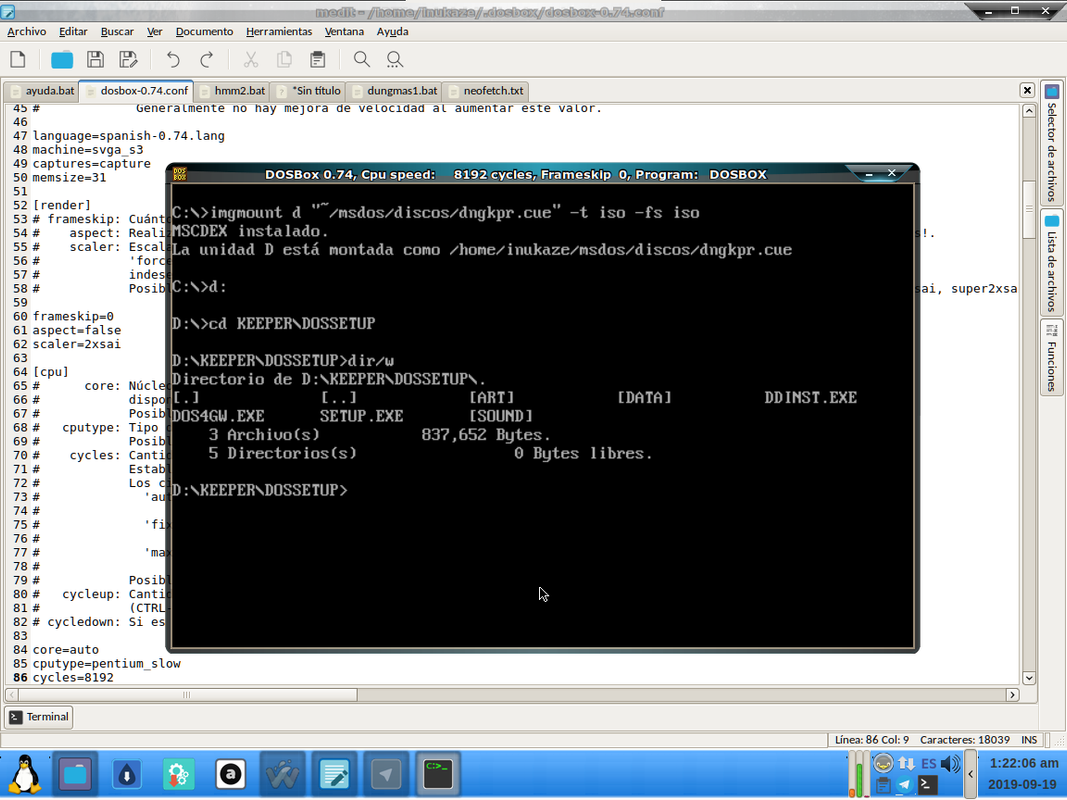Activate the DOSBox terminal taskbar icon

click(x=438, y=774)
